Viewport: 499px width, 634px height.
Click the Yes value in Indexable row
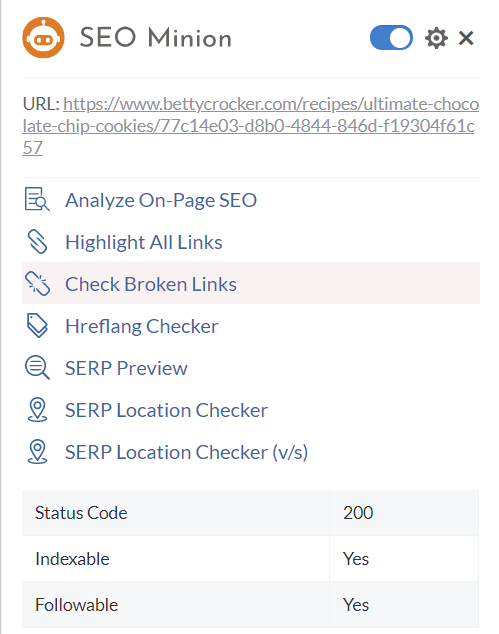tap(356, 559)
